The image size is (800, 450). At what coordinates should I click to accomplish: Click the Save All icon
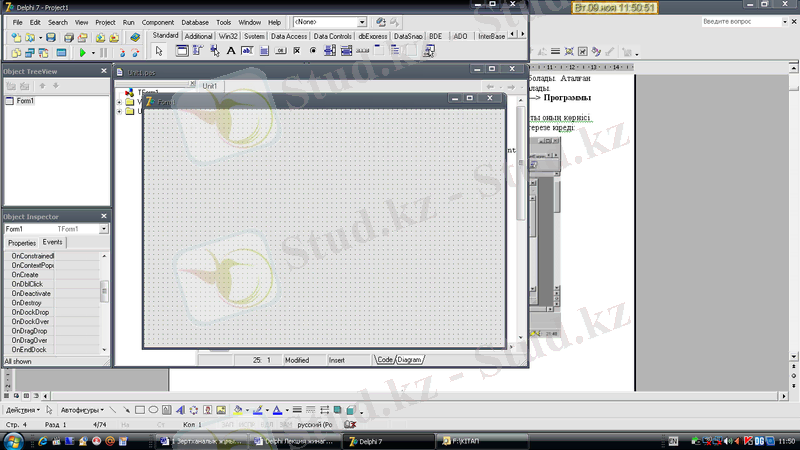(69, 38)
